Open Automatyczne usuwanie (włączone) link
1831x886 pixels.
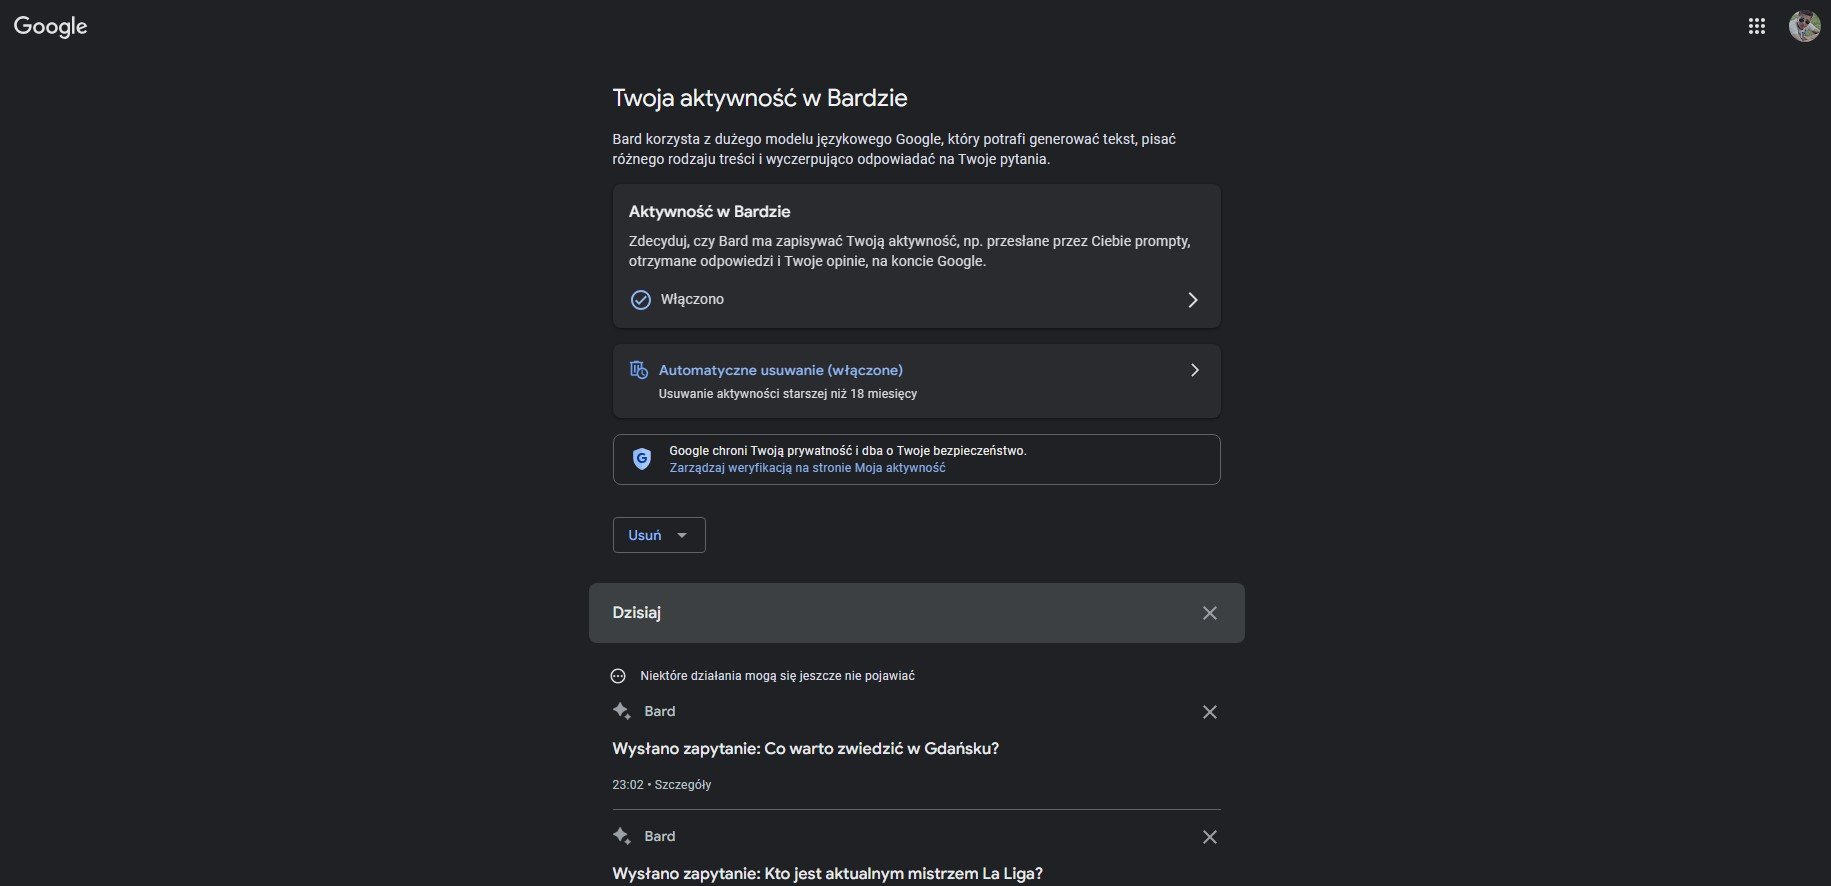(780, 370)
